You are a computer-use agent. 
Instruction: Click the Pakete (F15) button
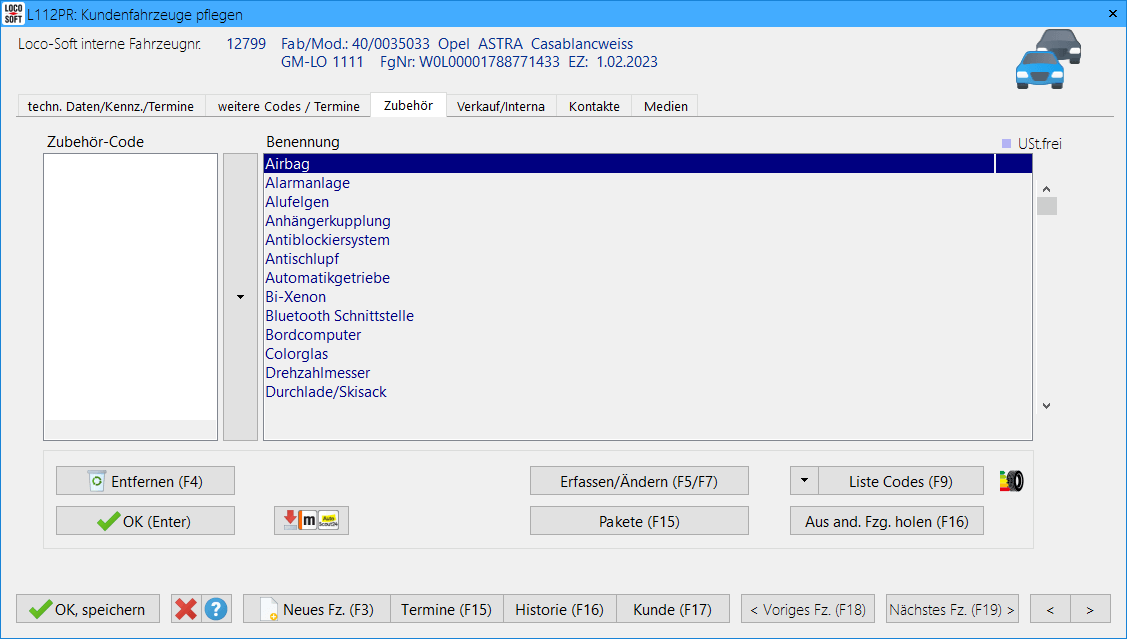(639, 521)
